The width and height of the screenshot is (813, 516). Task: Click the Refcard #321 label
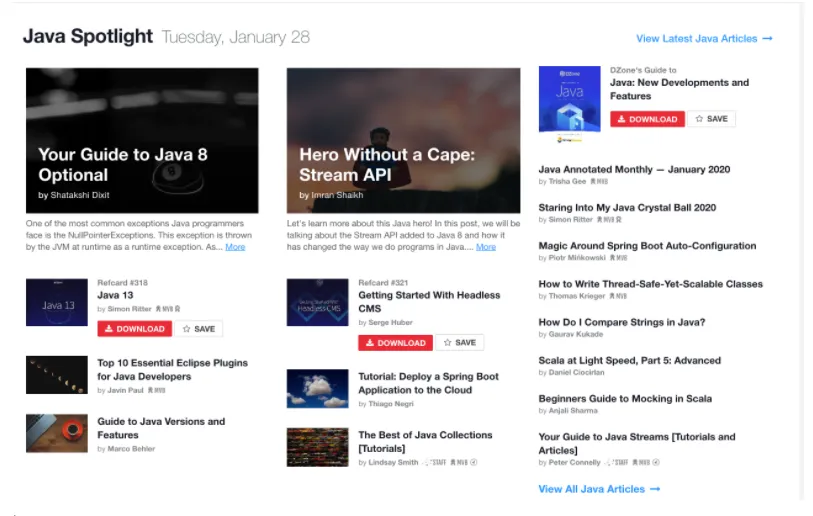coord(383,283)
